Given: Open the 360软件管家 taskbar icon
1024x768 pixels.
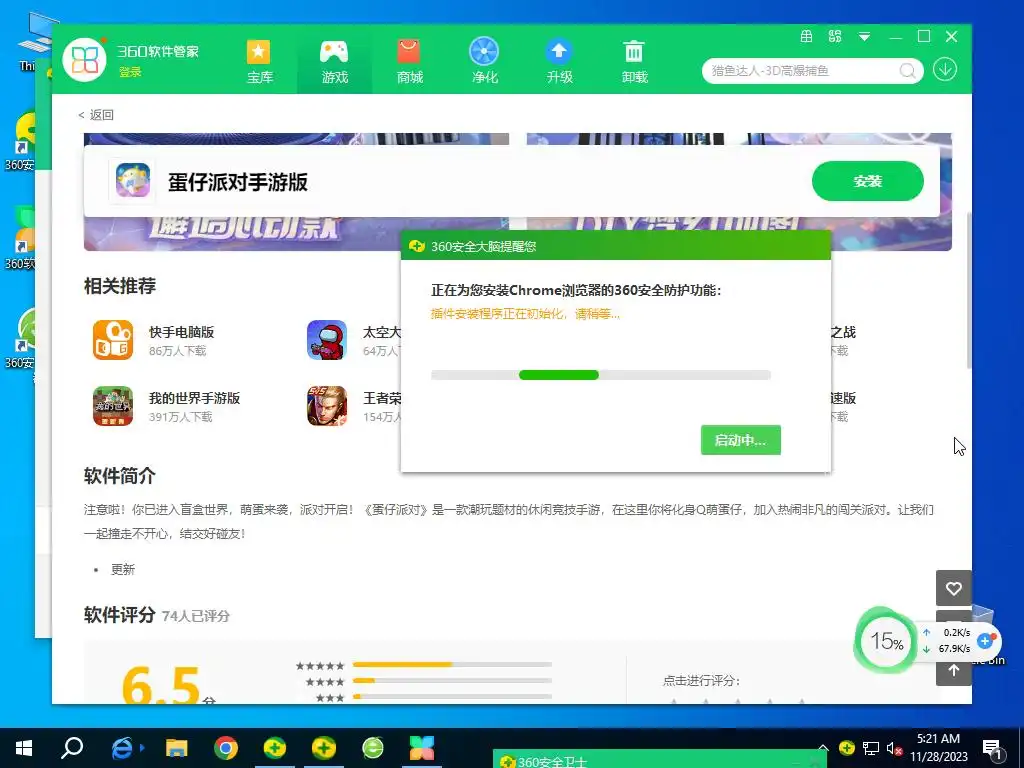Looking at the screenshot, I should [422, 748].
